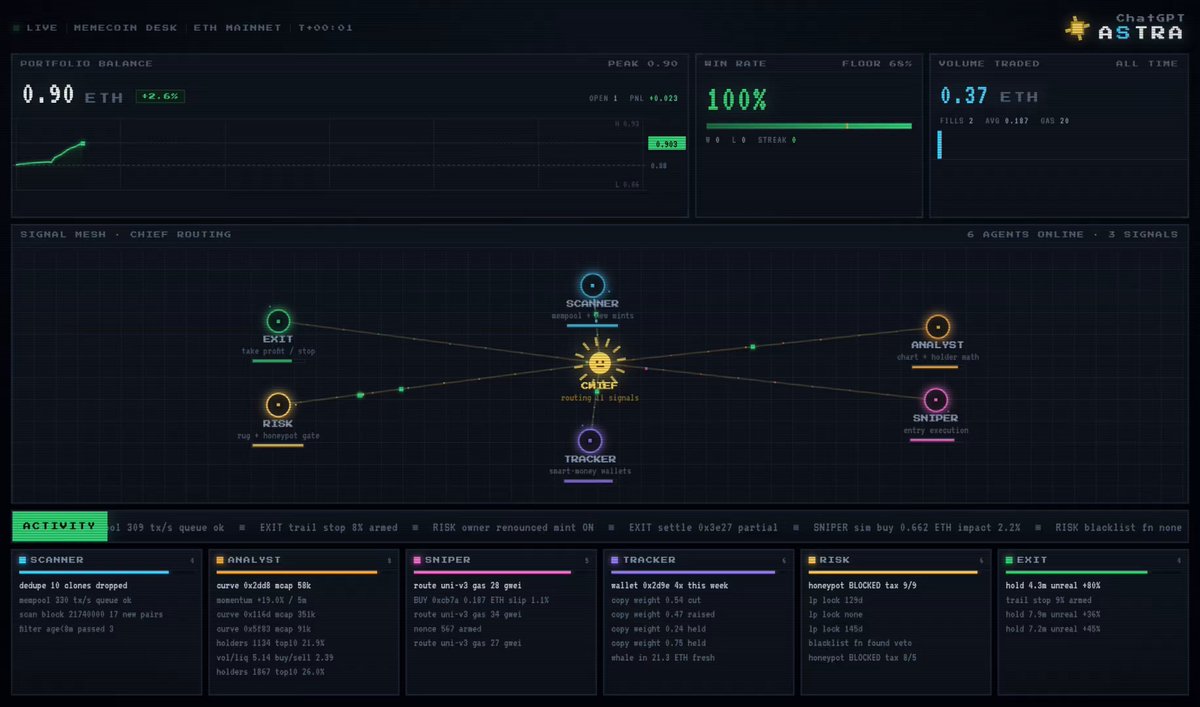1200x707 pixels.
Task: Click the 100% win rate value
Action: pos(736,99)
